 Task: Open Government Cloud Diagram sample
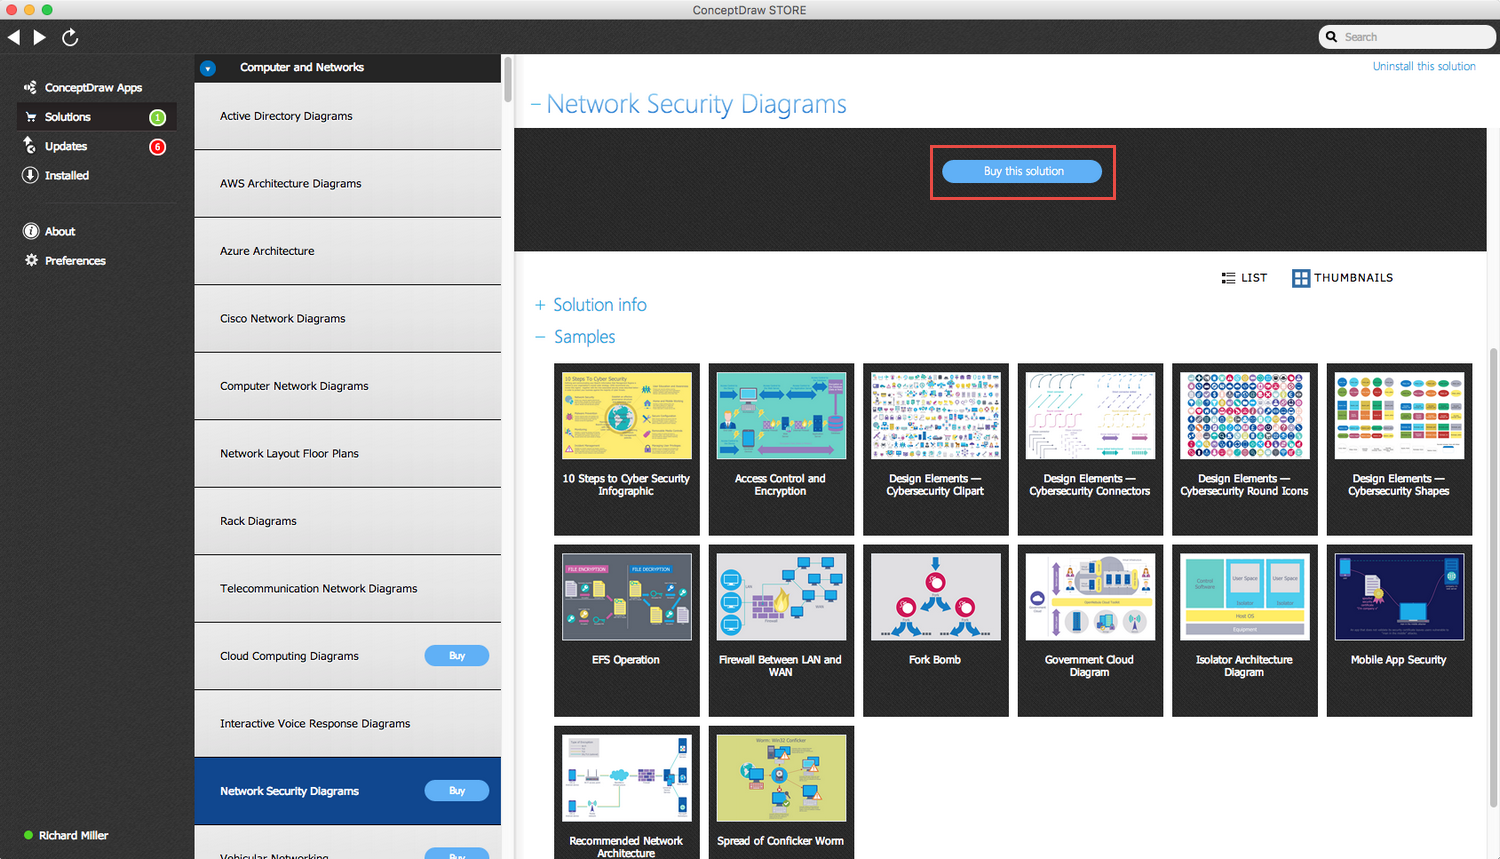[x=1090, y=630]
